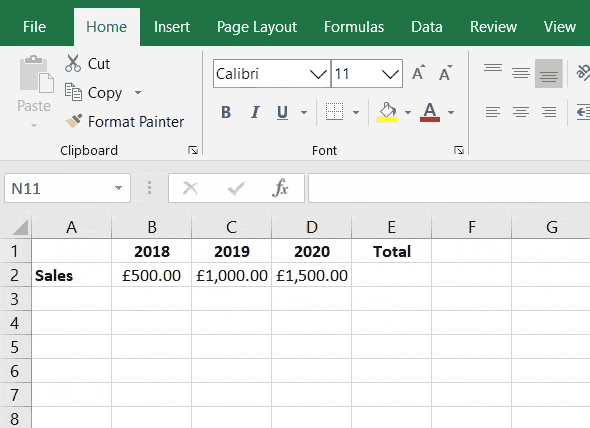Image resolution: width=590 pixels, height=428 pixels.
Task: Expand the font size 11 dropdown
Action: tap(390, 74)
